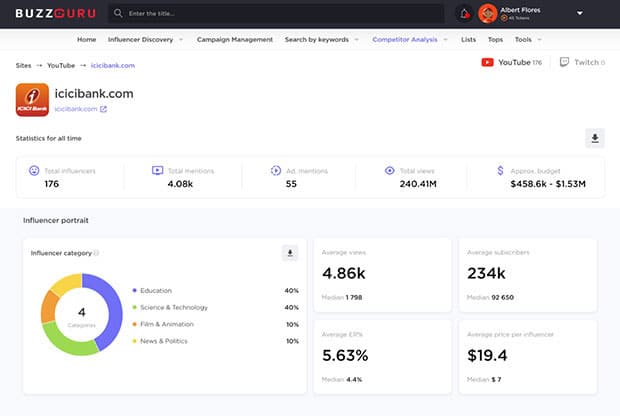The image size is (620, 416).
Task: Switch to the Twitch platform tab
Action: [582, 62]
